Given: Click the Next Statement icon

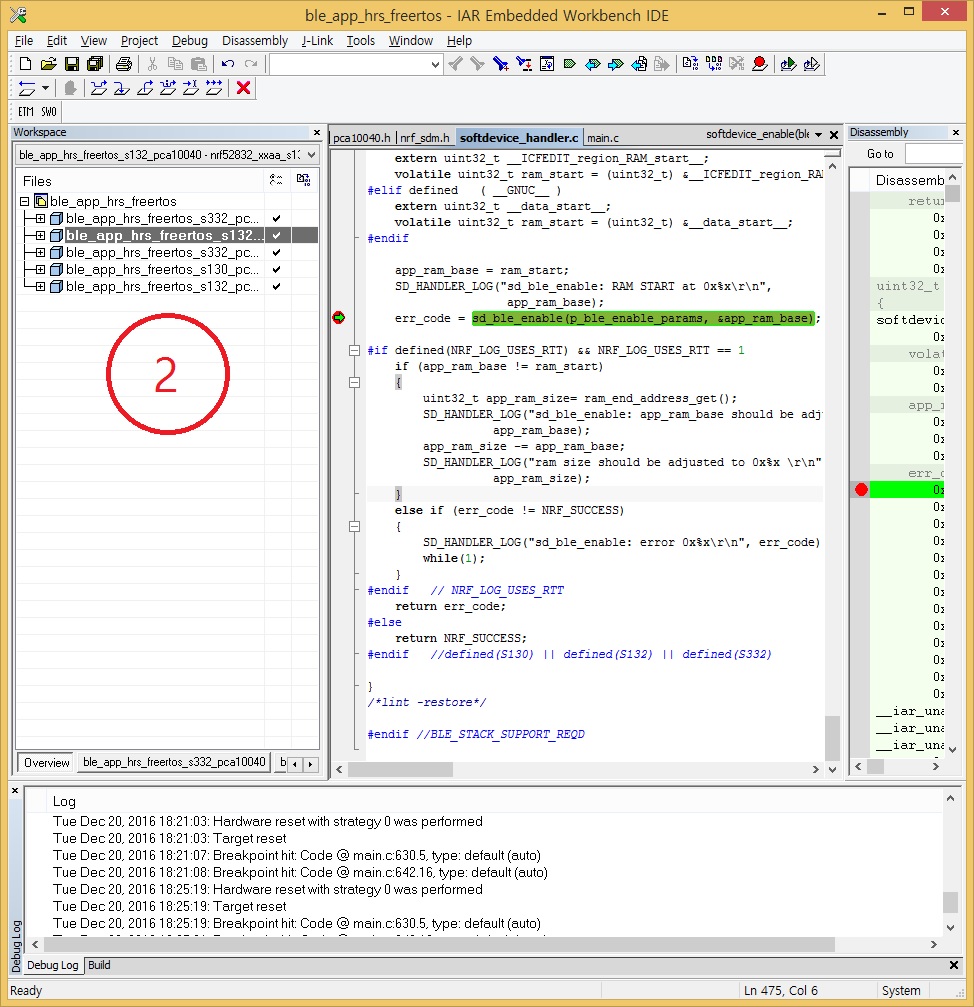Looking at the screenshot, I should 168,88.
